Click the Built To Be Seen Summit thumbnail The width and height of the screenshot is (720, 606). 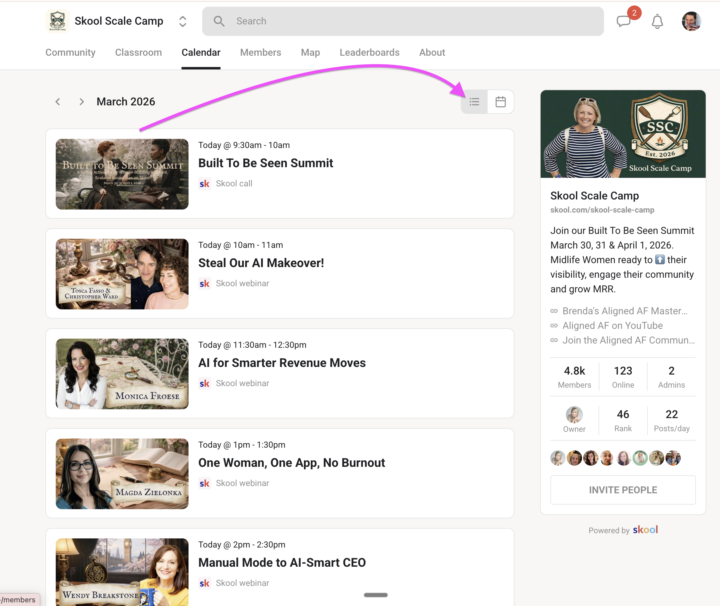(122, 174)
